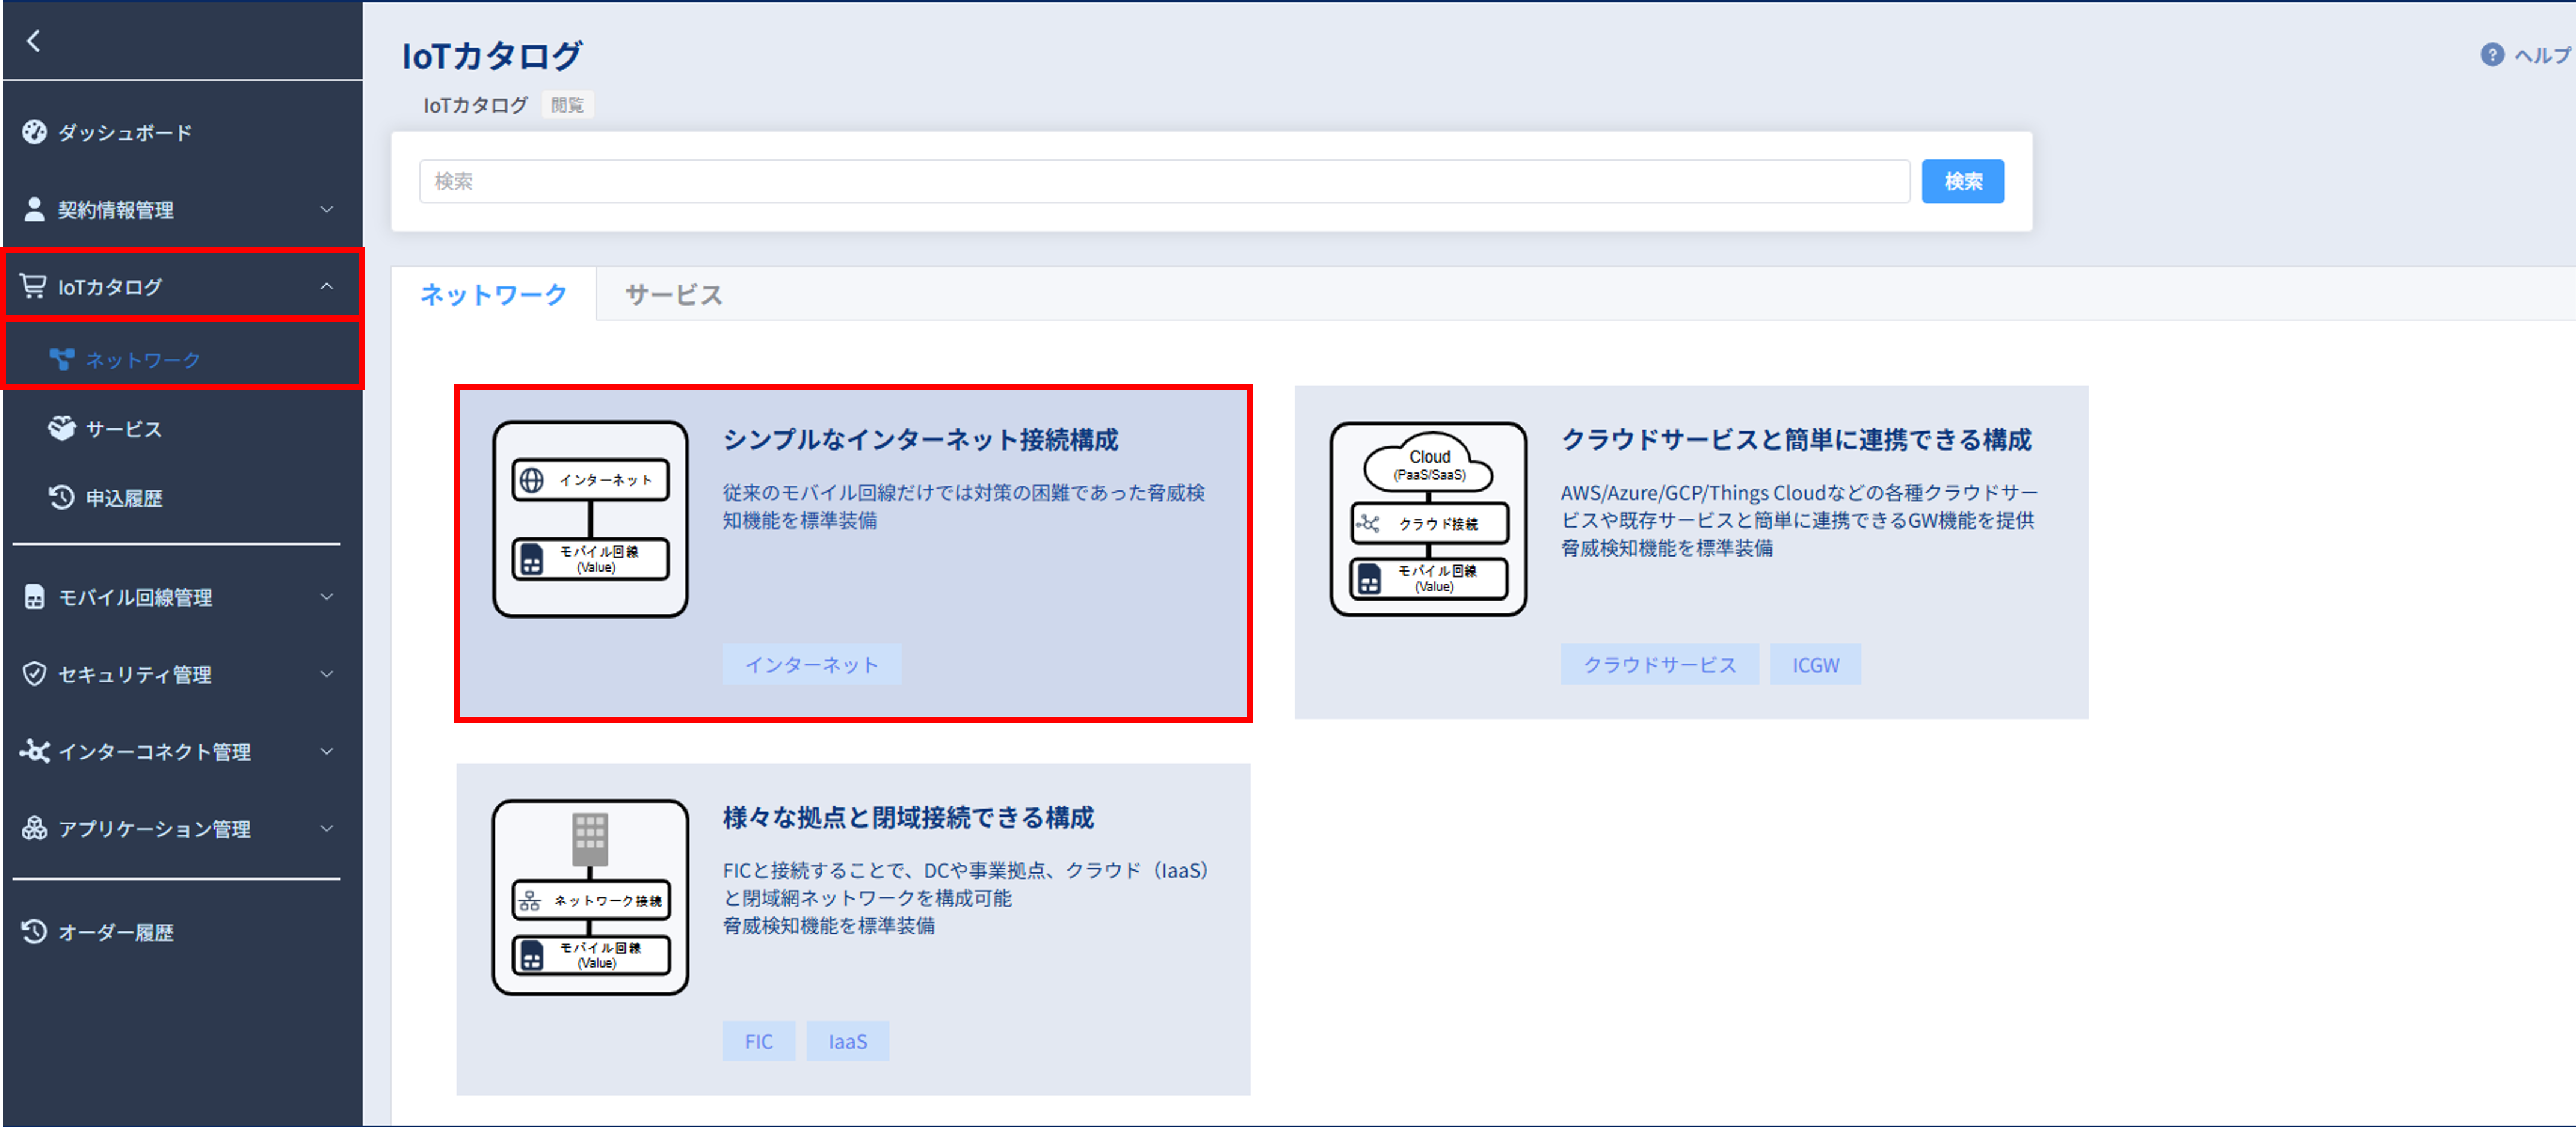The width and height of the screenshot is (2576, 1127).
Task: Open ダッシュボード from the sidebar
Action: coord(124,132)
